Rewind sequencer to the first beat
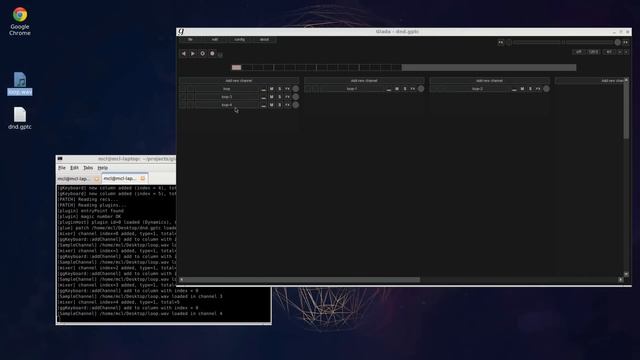Screen dimensions: 640x360 (184, 53)
